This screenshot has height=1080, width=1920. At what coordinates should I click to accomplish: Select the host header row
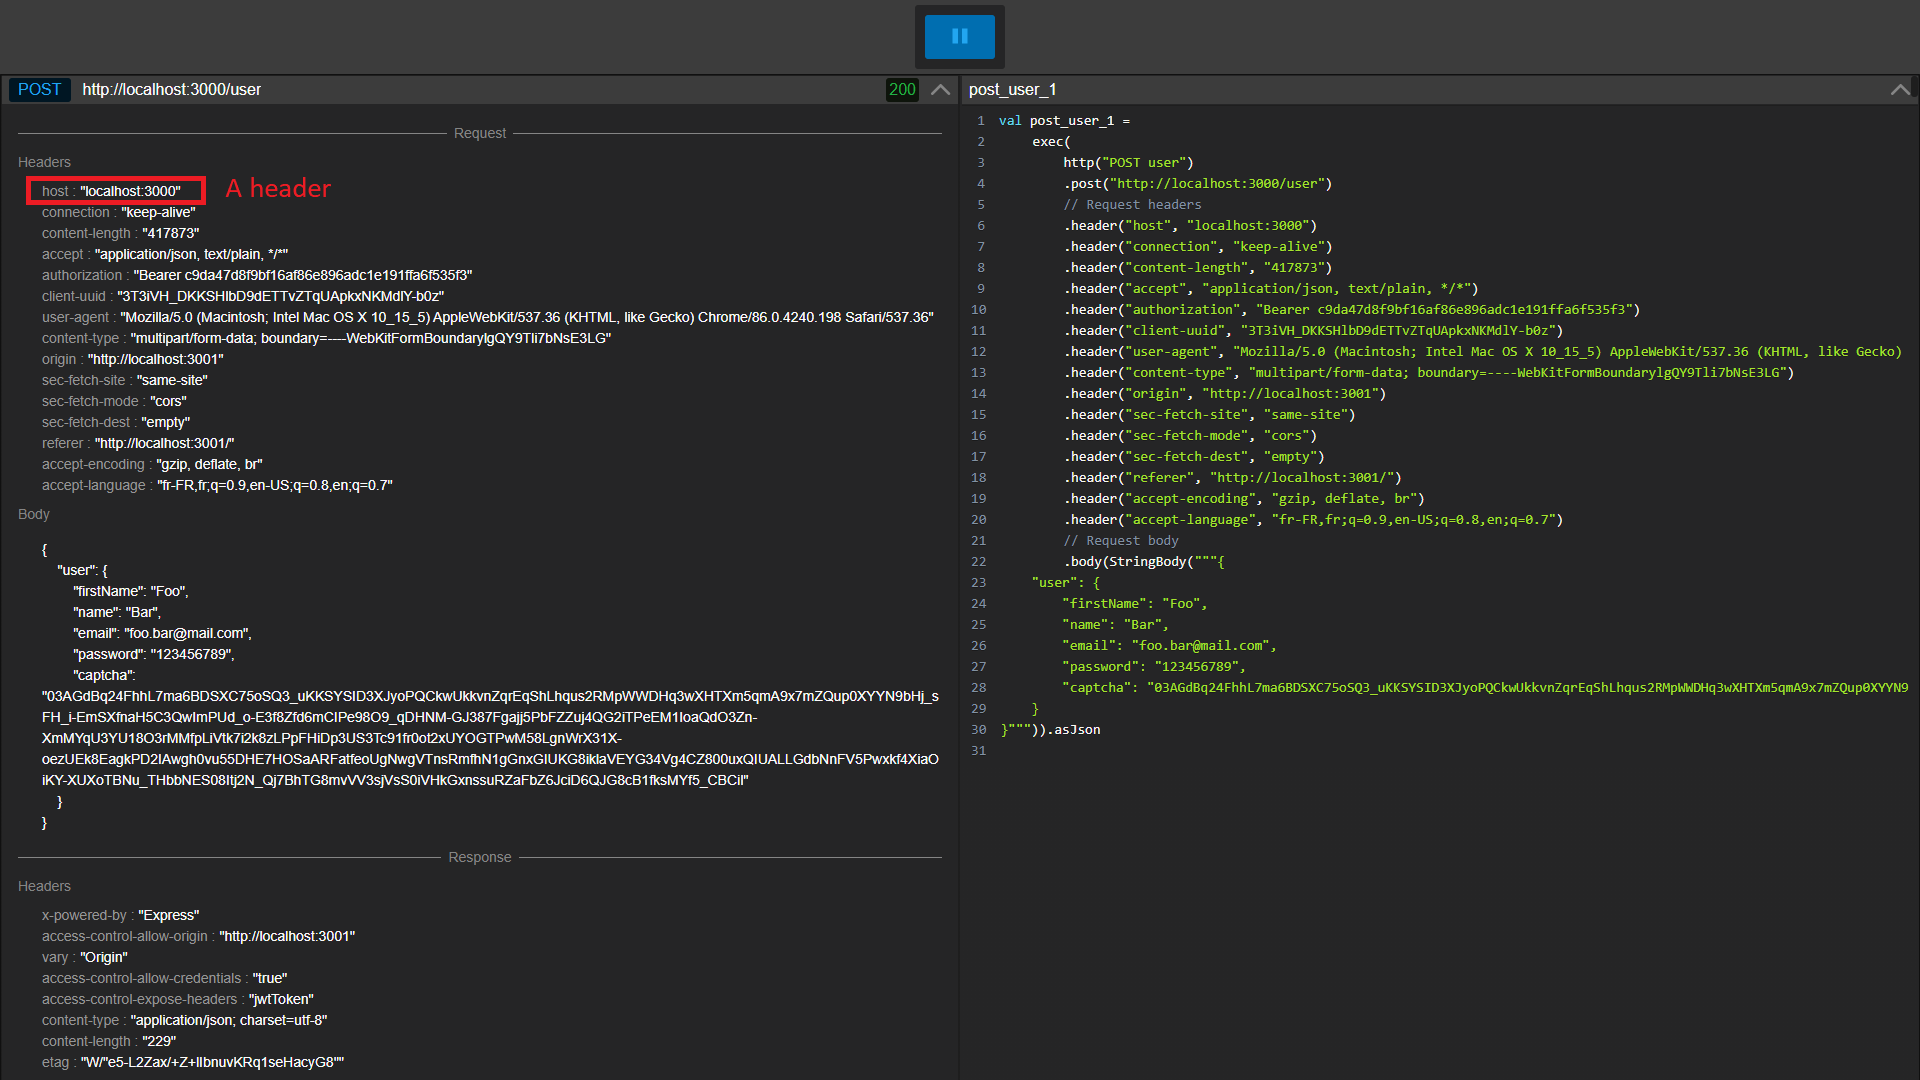pos(111,191)
